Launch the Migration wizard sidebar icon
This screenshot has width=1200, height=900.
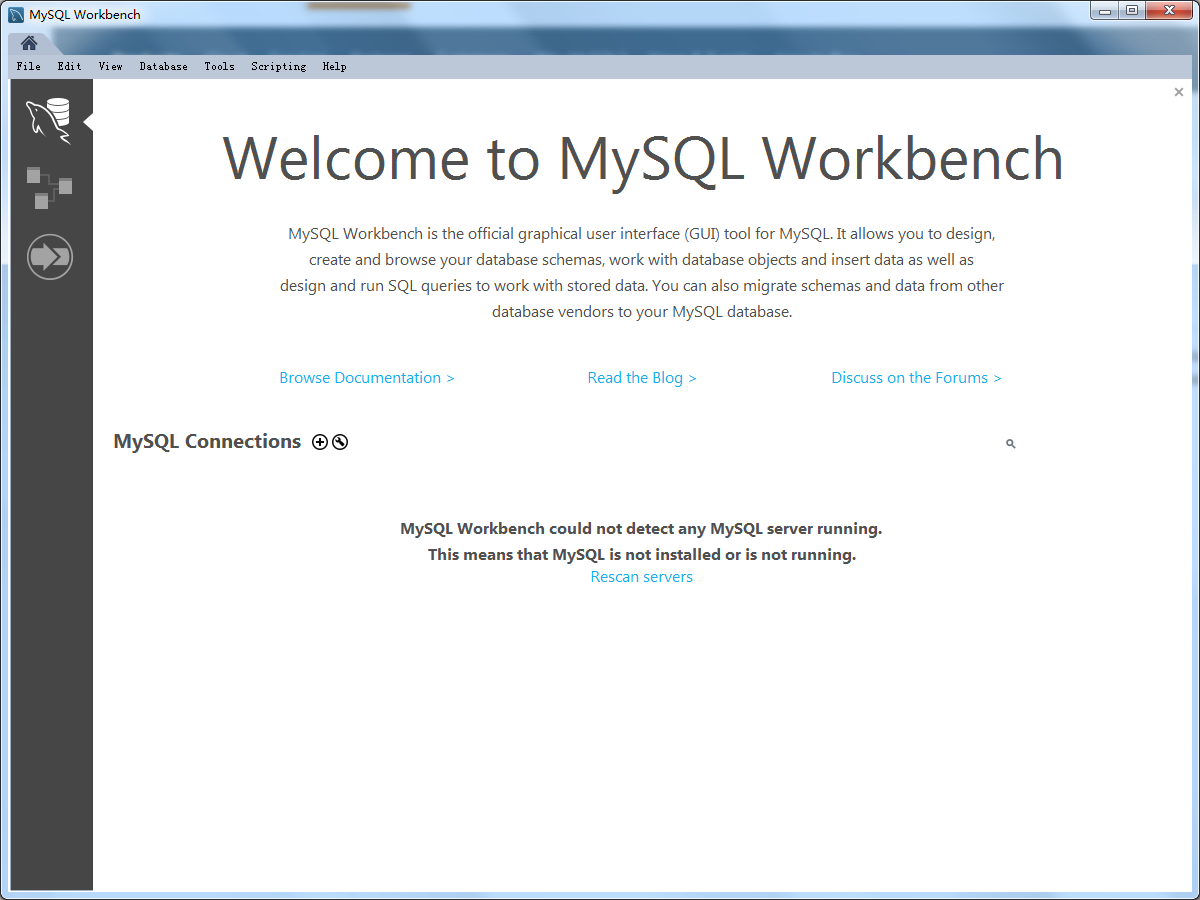click(50, 257)
